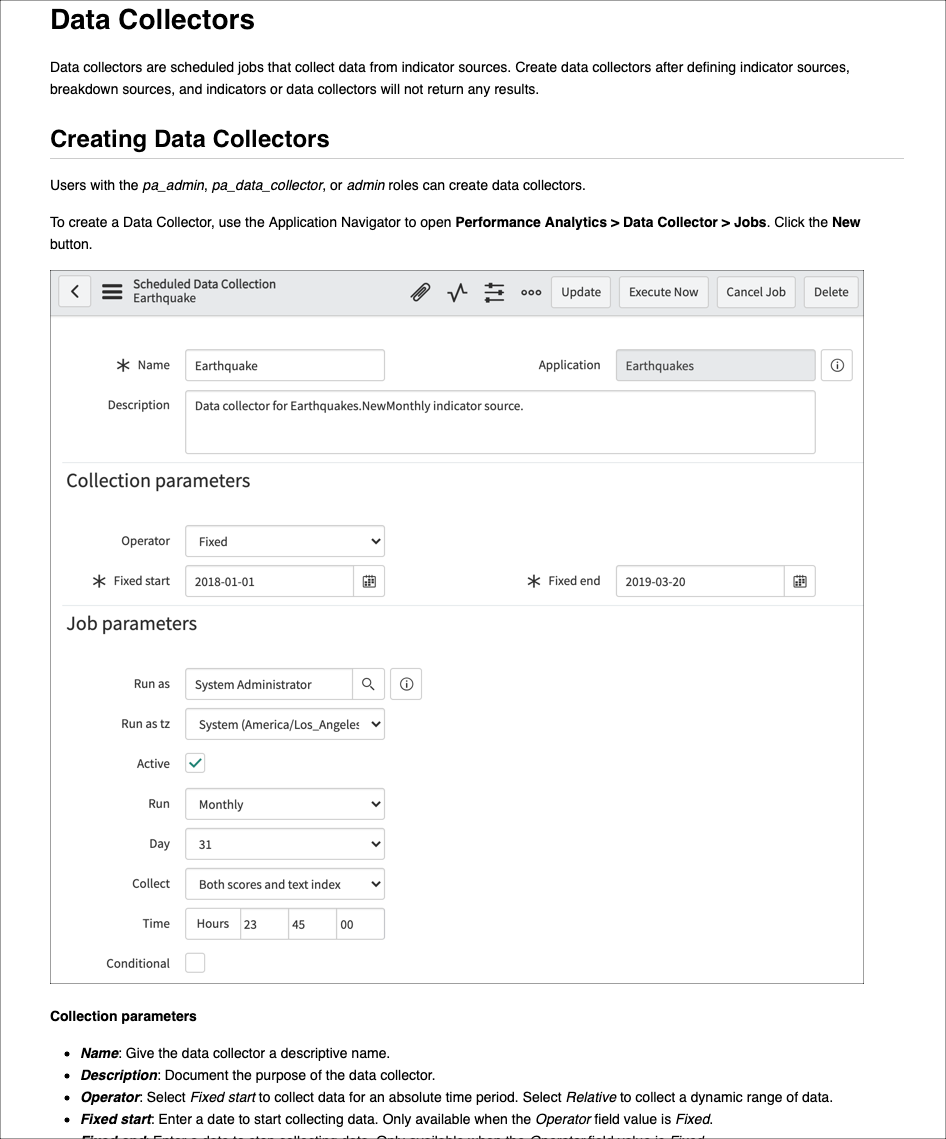946x1139 pixels.
Task: Open the activity stream icon
Action: coord(457,292)
